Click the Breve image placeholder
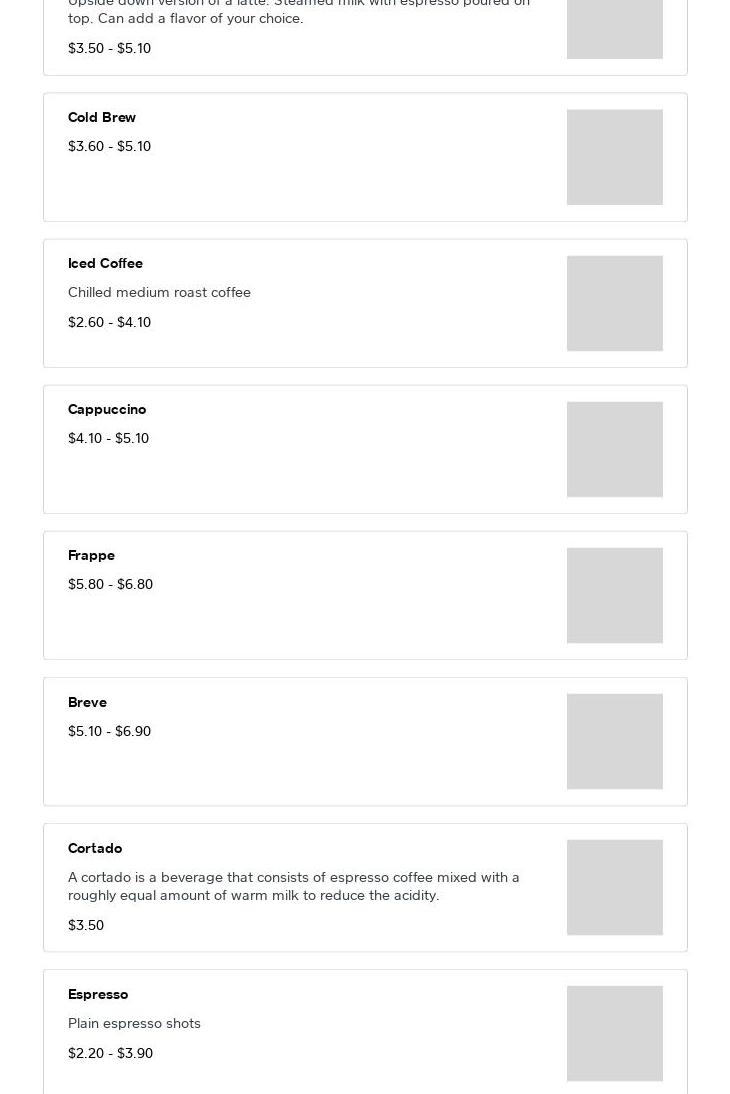Image resolution: width=730 pixels, height=1094 pixels. pos(614,742)
